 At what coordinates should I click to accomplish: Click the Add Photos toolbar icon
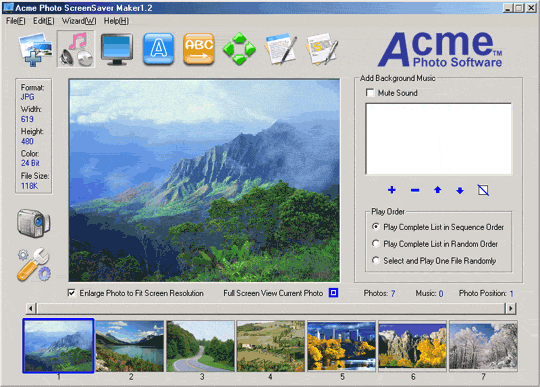(36, 49)
